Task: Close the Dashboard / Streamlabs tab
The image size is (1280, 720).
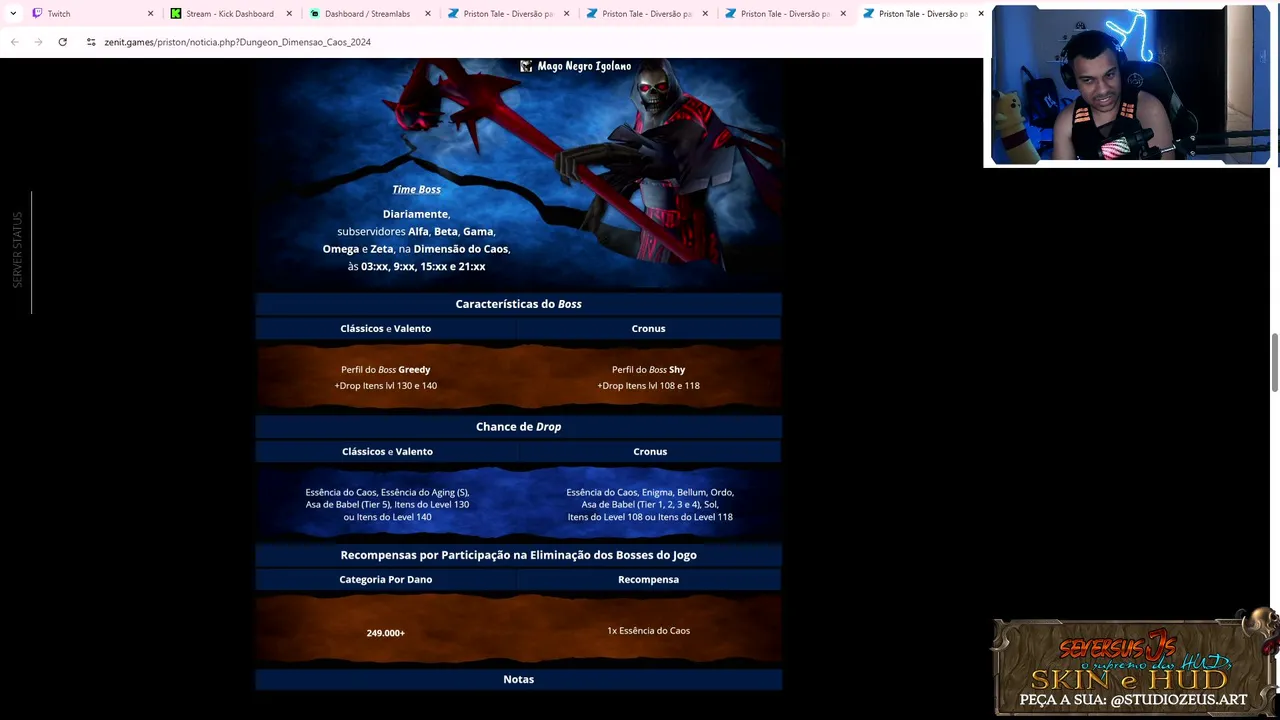Action: 428,14
